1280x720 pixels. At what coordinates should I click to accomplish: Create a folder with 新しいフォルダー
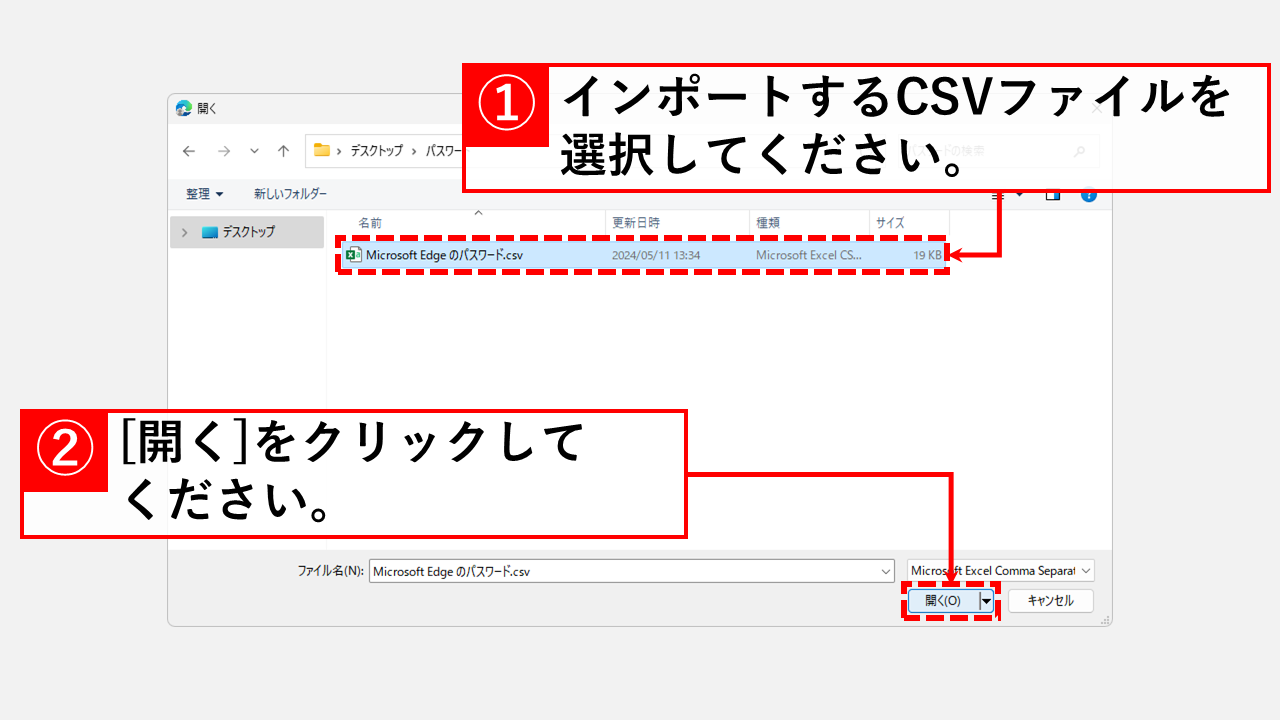click(290, 194)
